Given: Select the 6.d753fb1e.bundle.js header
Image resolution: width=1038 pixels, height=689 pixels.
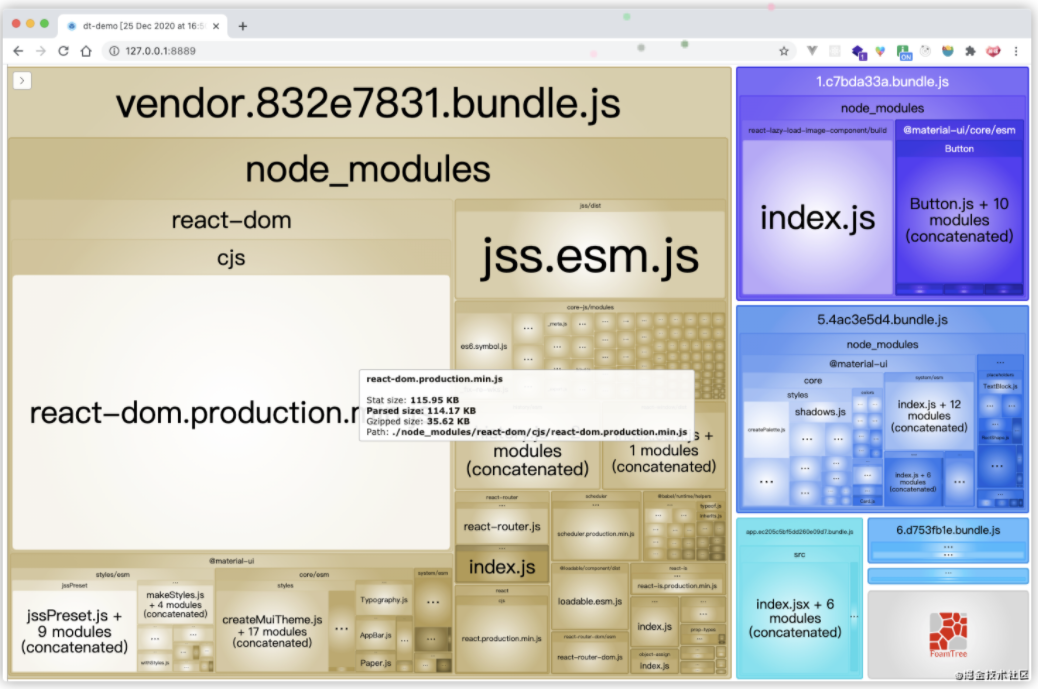Looking at the screenshot, I should click(x=948, y=530).
